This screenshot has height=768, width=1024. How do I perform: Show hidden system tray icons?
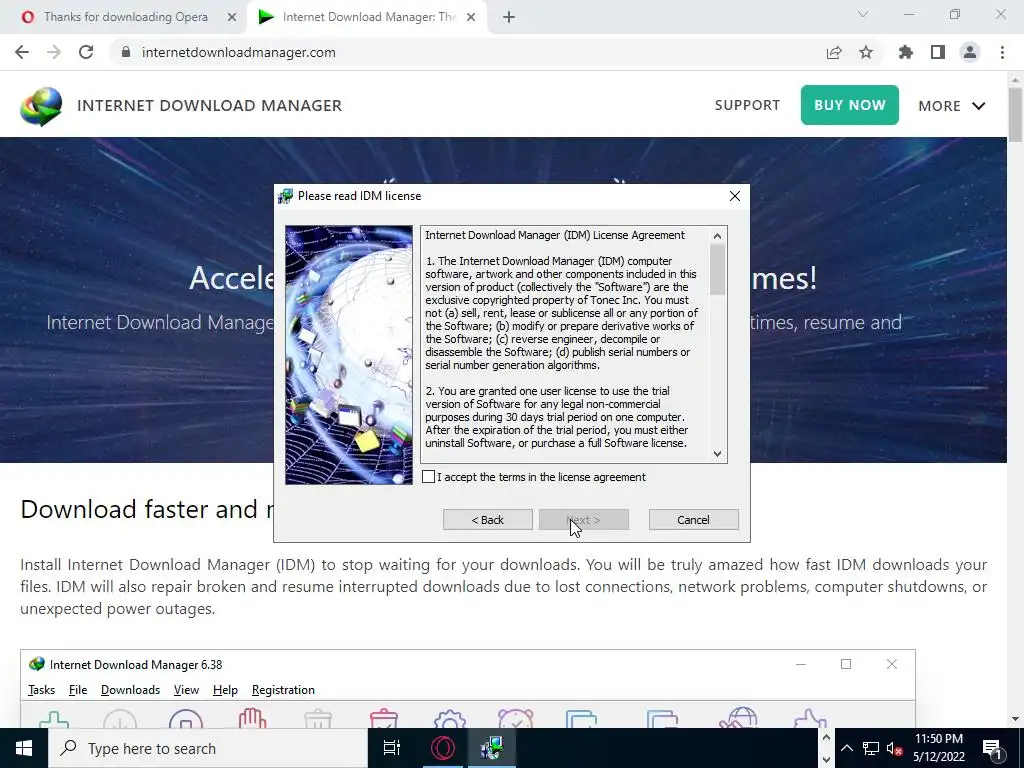point(846,748)
